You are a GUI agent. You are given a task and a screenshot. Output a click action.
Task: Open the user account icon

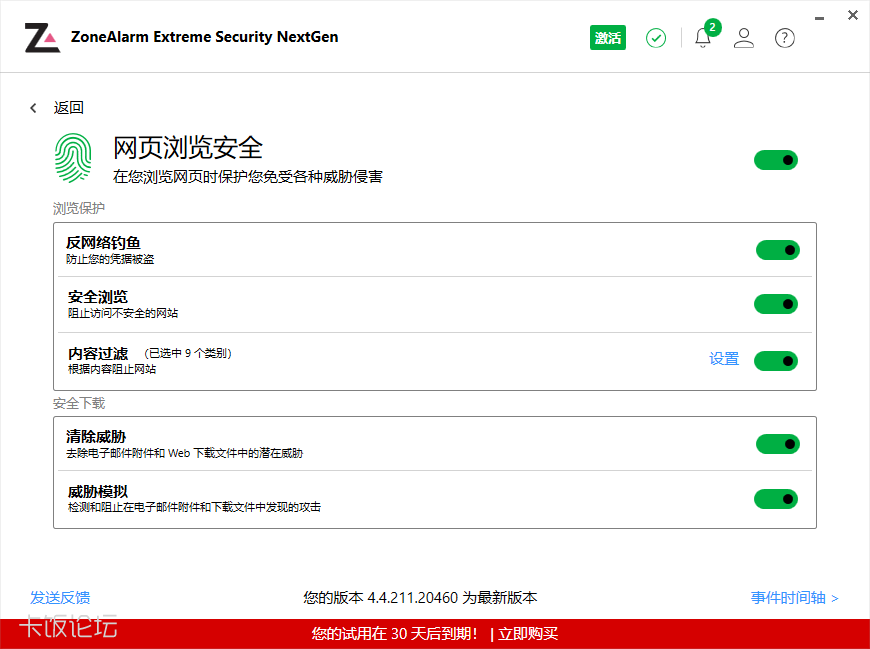744,38
